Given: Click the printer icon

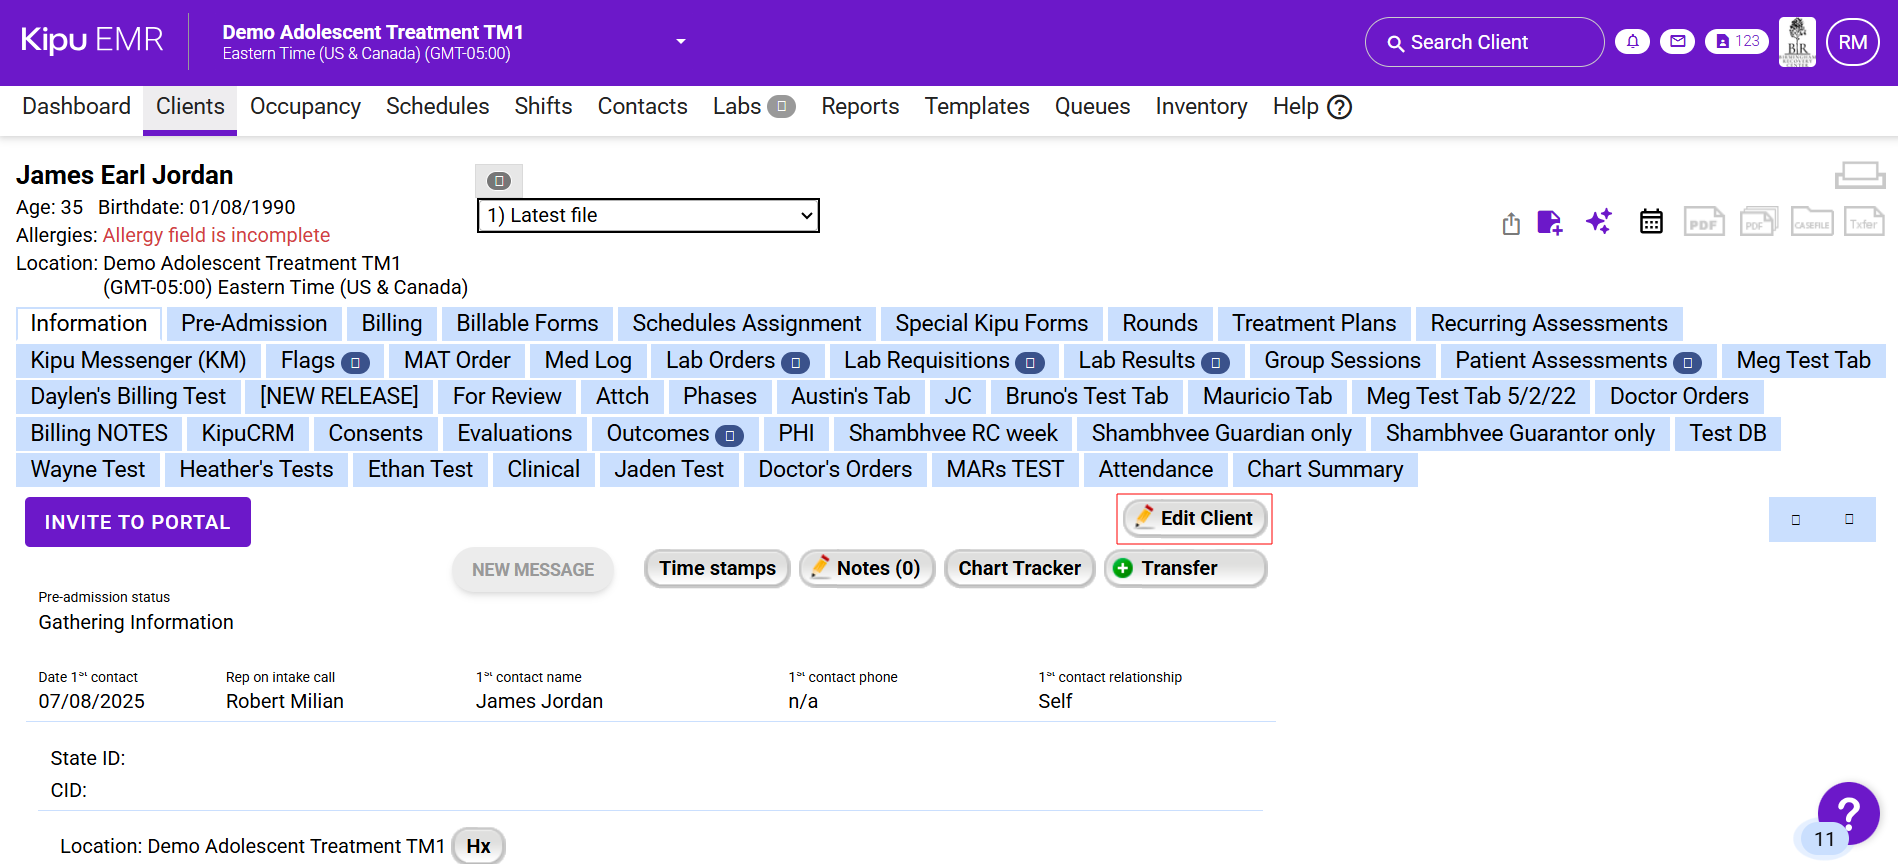Looking at the screenshot, I should 1859,176.
